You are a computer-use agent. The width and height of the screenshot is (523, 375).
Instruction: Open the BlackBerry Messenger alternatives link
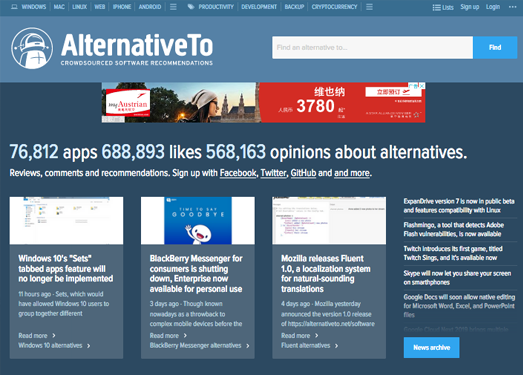195,345
